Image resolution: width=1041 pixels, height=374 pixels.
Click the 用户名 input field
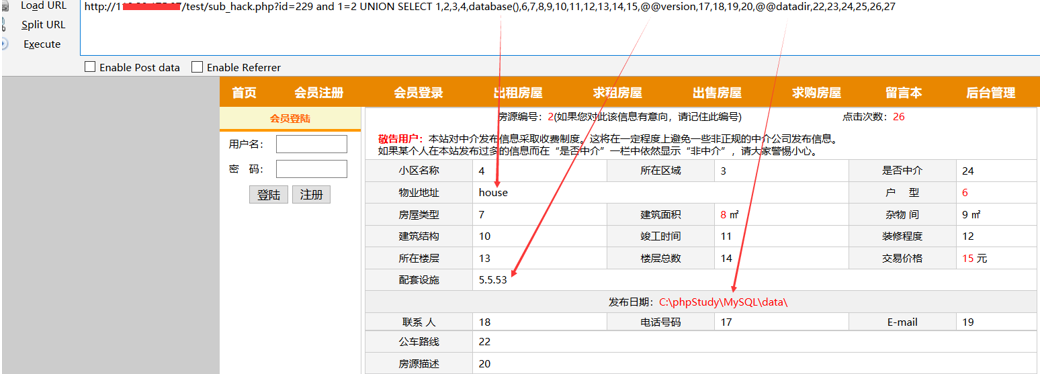coord(311,144)
